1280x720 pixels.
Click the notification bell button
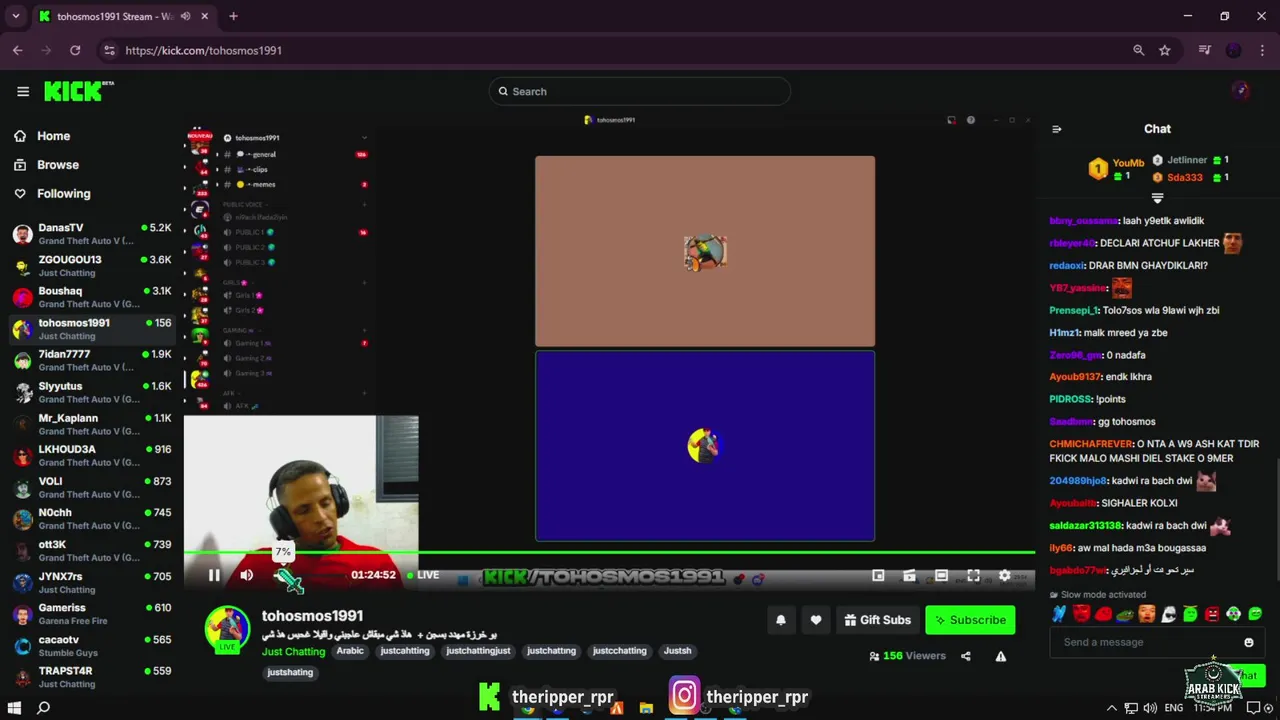(x=781, y=620)
